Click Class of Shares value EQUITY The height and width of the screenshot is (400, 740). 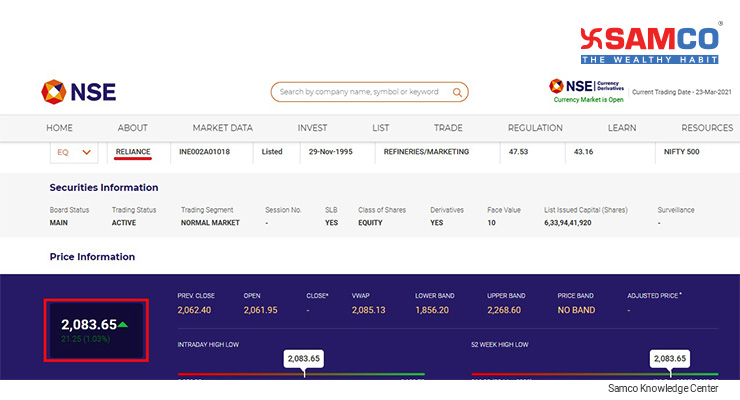[370, 223]
